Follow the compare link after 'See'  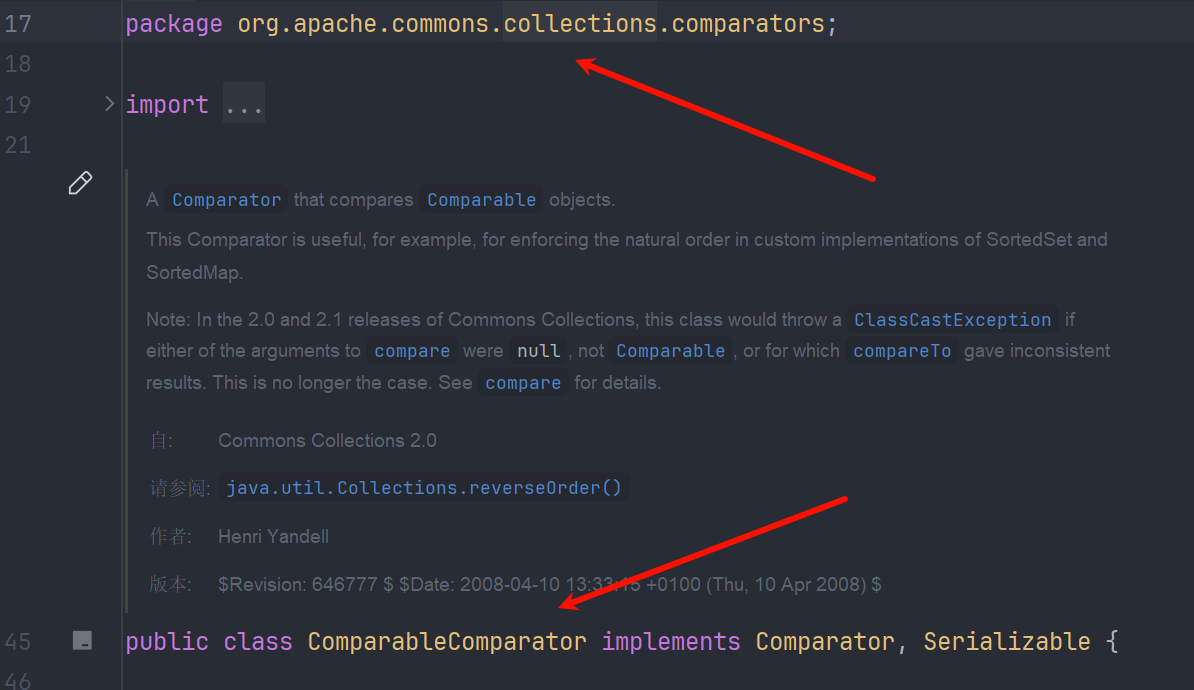pos(523,383)
